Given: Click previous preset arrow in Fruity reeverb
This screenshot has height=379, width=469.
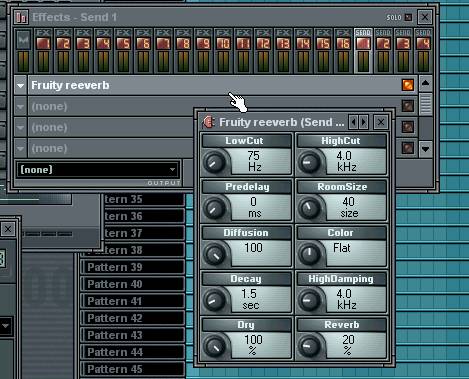Looking at the screenshot, I should pos(353,122).
